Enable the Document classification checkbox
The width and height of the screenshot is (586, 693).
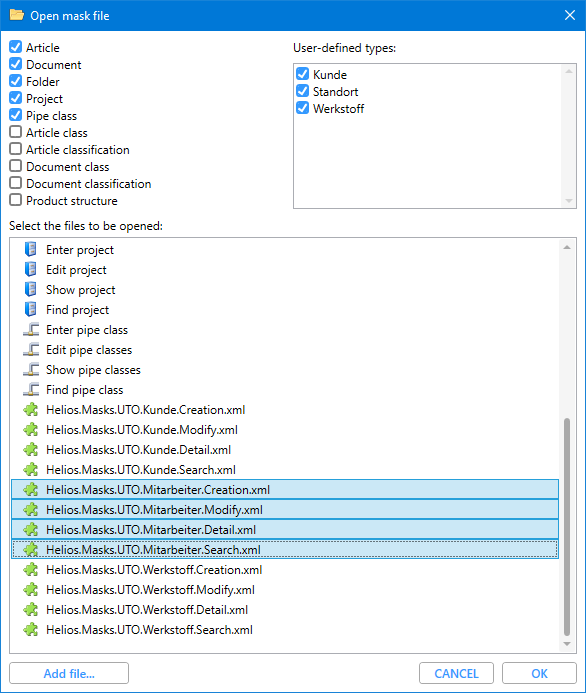[15, 183]
